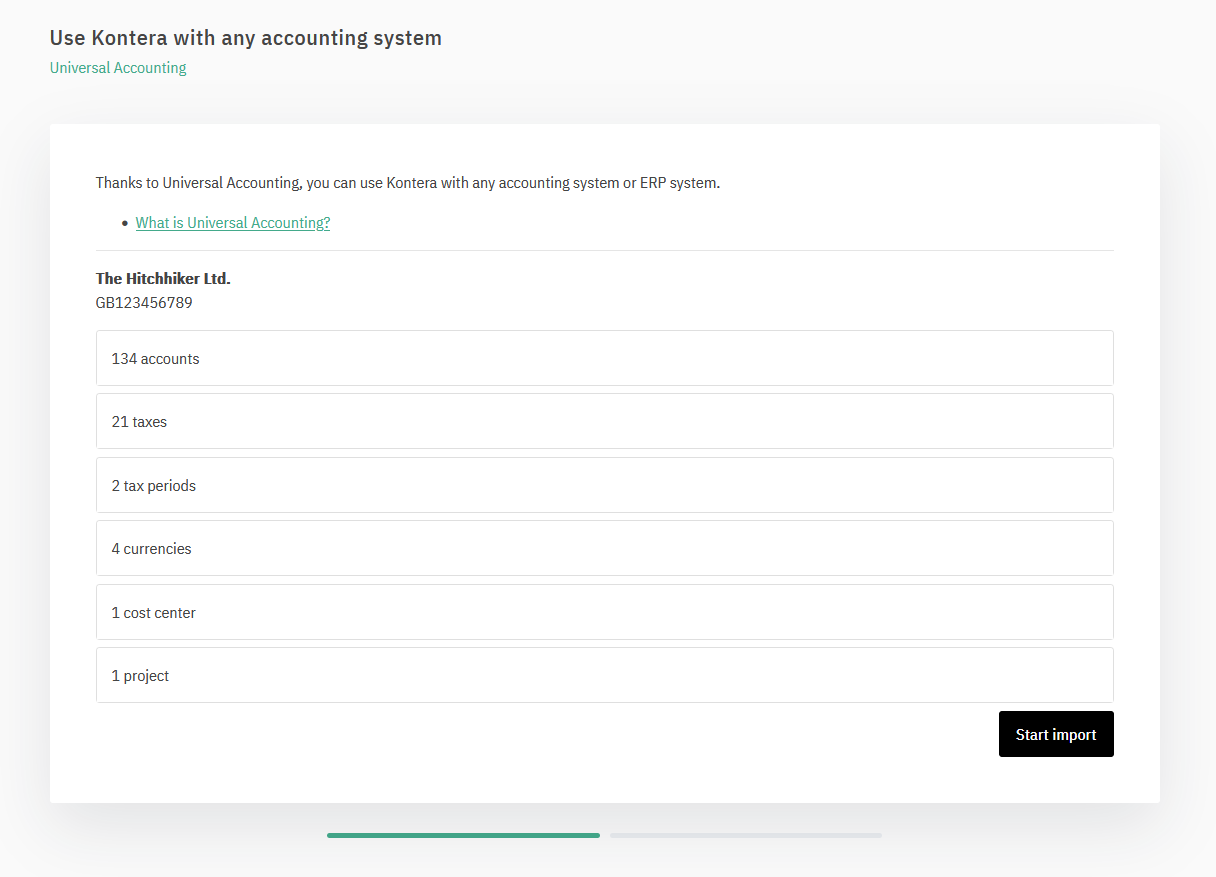Open the 1 project panel

[x=604, y=675]
